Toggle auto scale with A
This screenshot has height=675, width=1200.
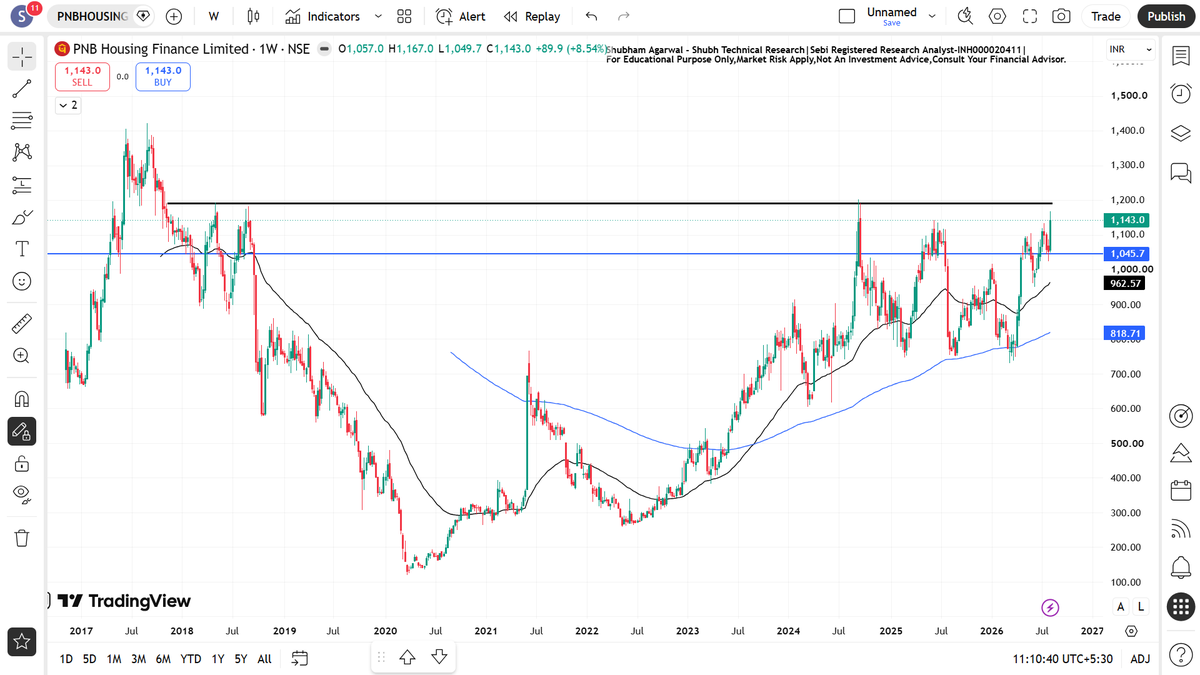coord(1120,607)
